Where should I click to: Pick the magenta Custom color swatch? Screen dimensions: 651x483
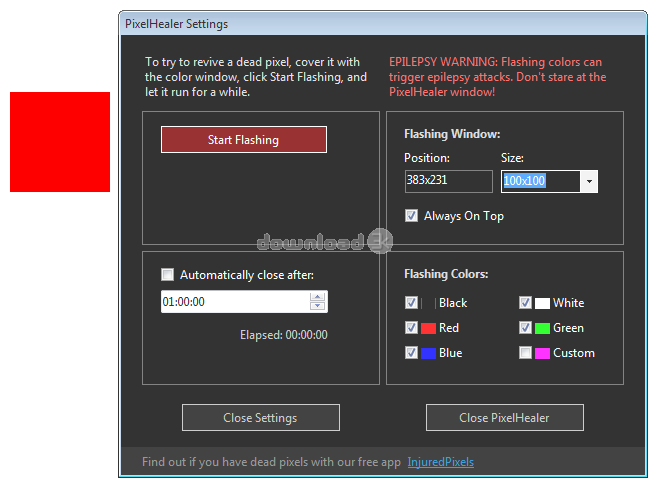(542, 353)
